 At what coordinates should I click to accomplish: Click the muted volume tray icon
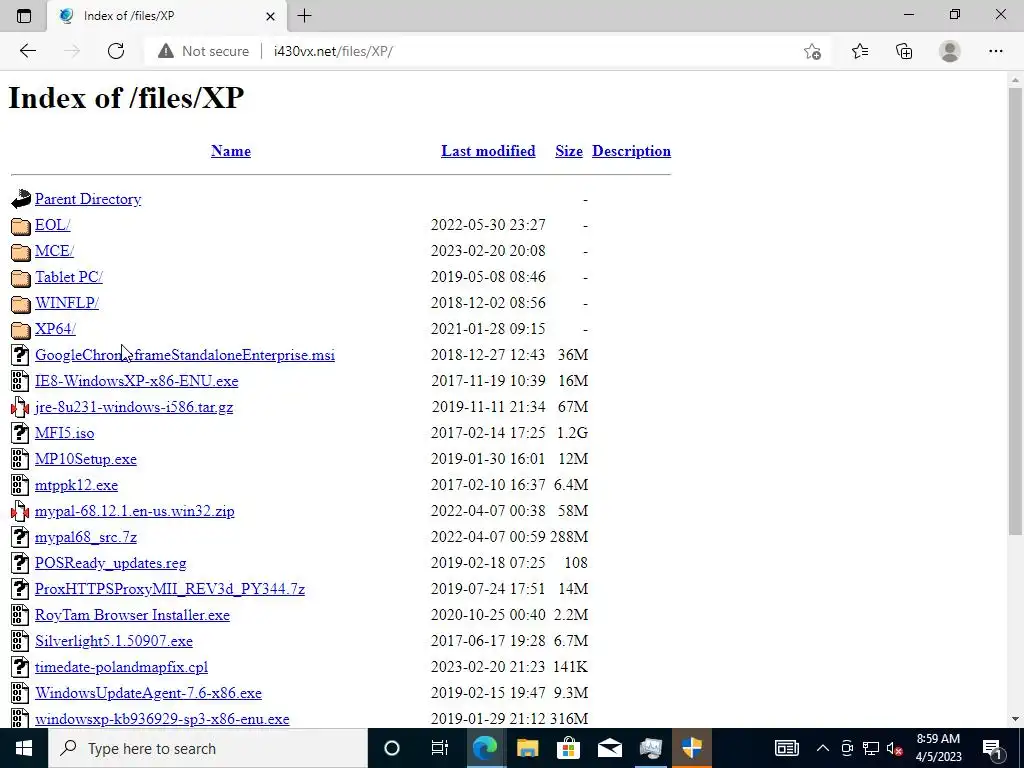(x=895, y=748)
